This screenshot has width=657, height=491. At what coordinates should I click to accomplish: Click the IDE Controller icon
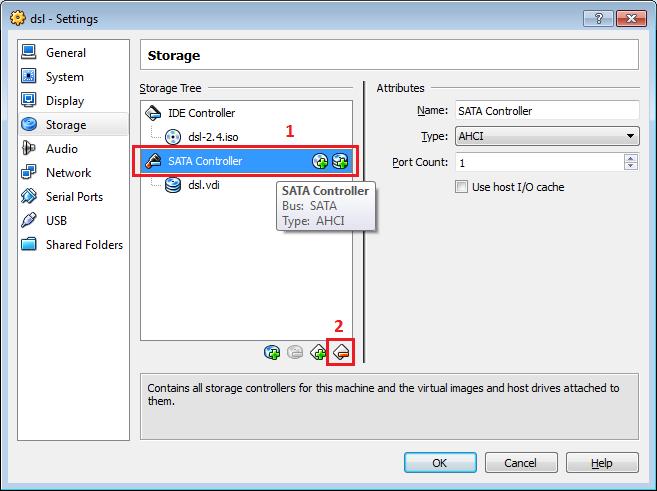coord(153,113)
